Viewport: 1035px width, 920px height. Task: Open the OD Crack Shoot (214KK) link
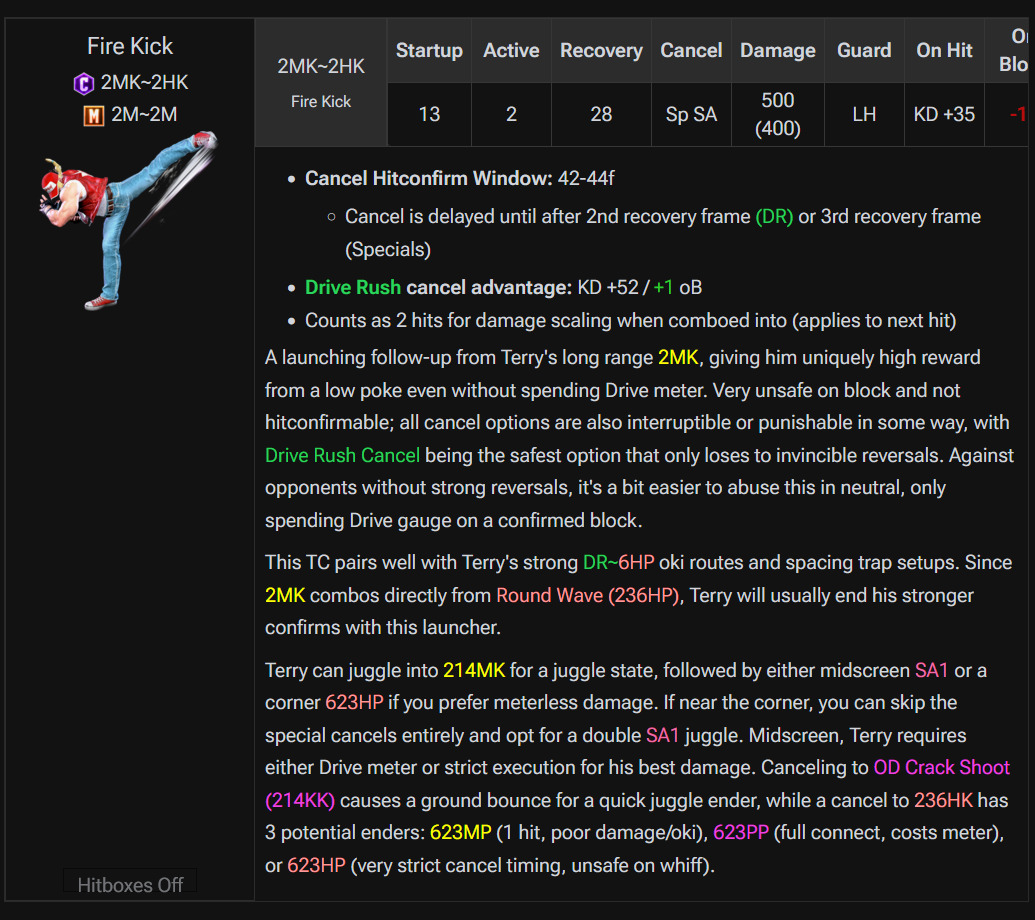click(941, 768)
